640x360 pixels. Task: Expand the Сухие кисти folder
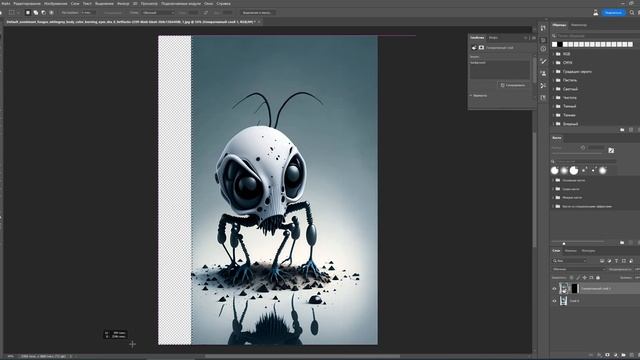click(553, 189)
